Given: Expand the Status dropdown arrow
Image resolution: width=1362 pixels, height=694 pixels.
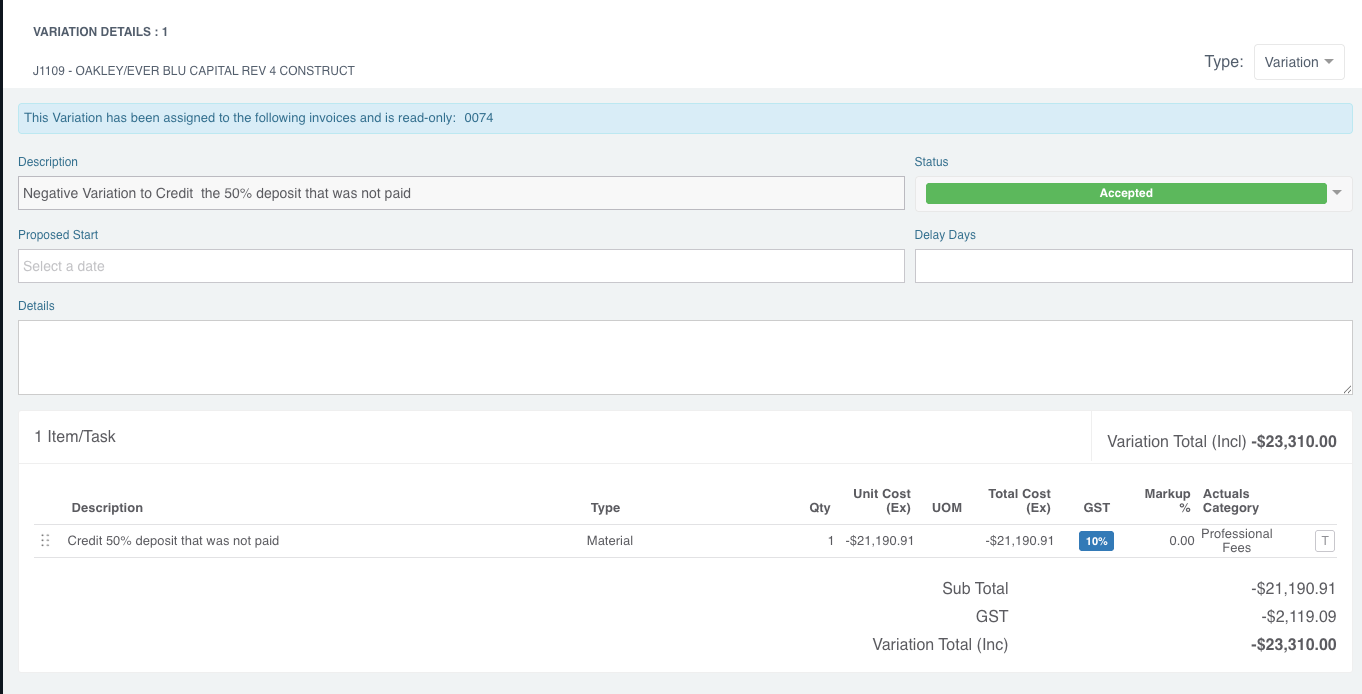Looking at the screenshot, I should pos(1337,193).
